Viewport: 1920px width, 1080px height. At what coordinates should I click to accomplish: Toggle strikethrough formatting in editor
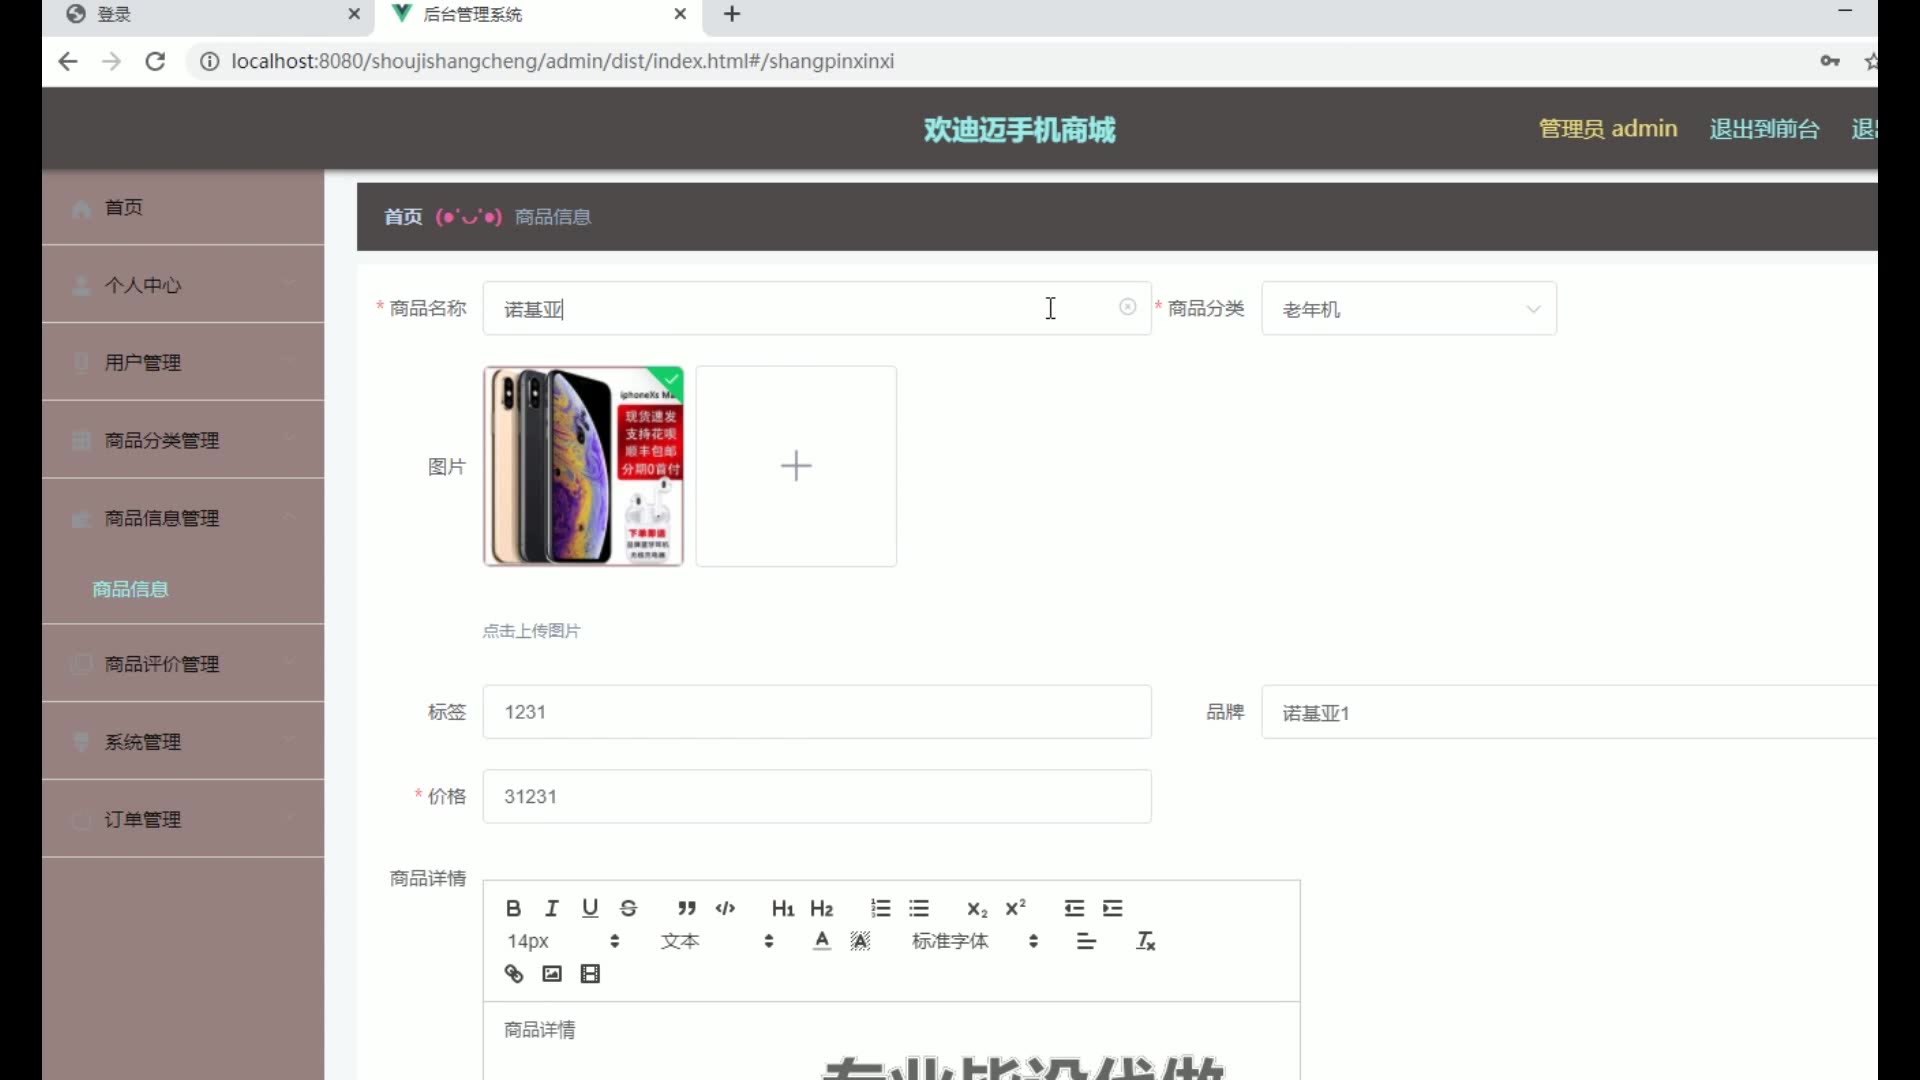(x=628, y=908)
